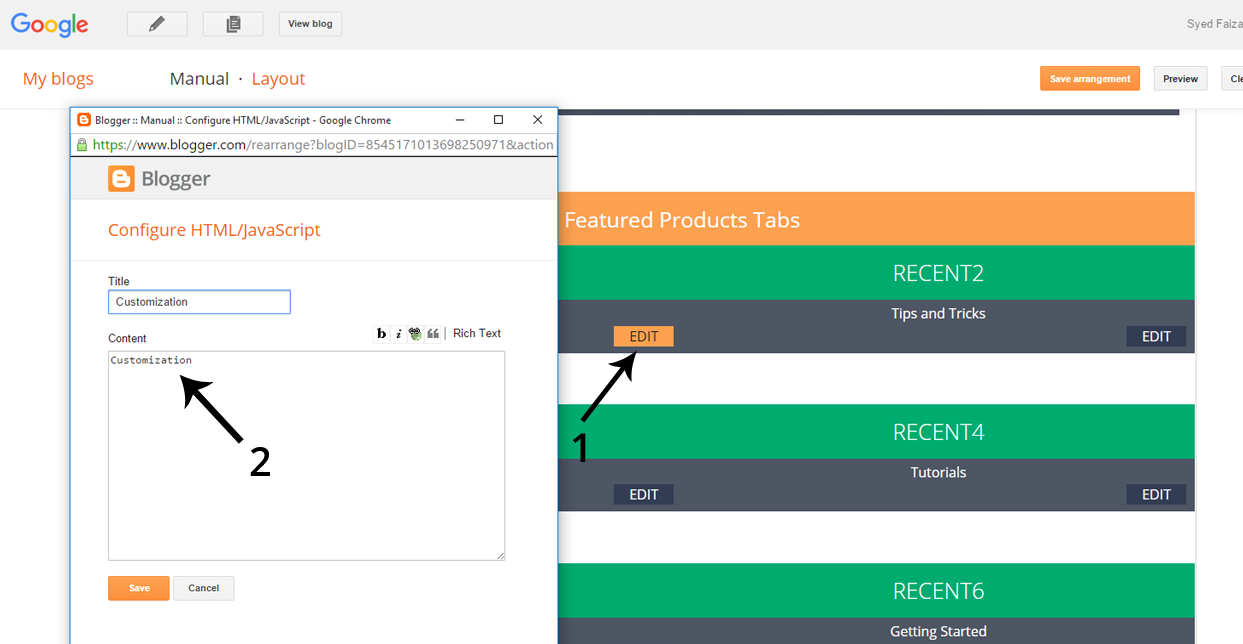Click the Title input field
Image resolution: width=1243 pixels, height=644 pixels.
coord(199,302)
